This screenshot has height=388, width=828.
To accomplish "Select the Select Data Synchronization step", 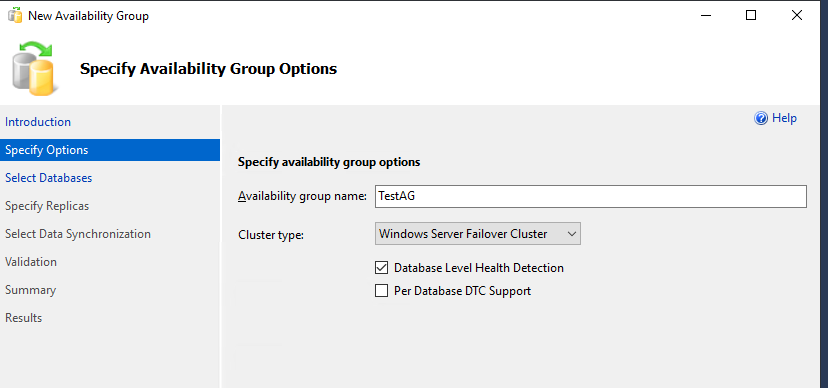I will pyautogui.click(x=78, y=234).
